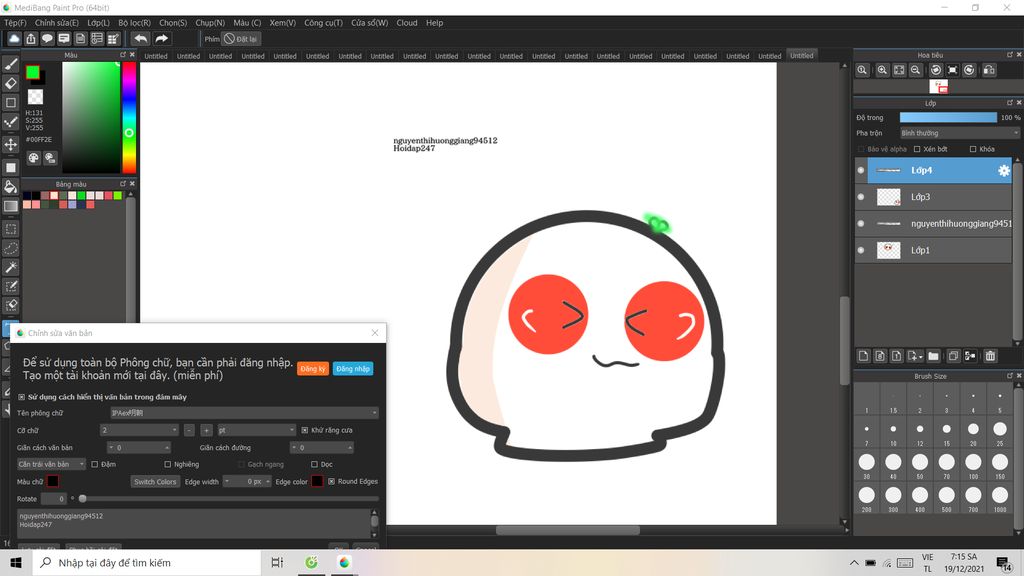The width and height of the screenshot is (1024, 576).
Task: Open Task View on the taskbar
Action: [277, 562]
